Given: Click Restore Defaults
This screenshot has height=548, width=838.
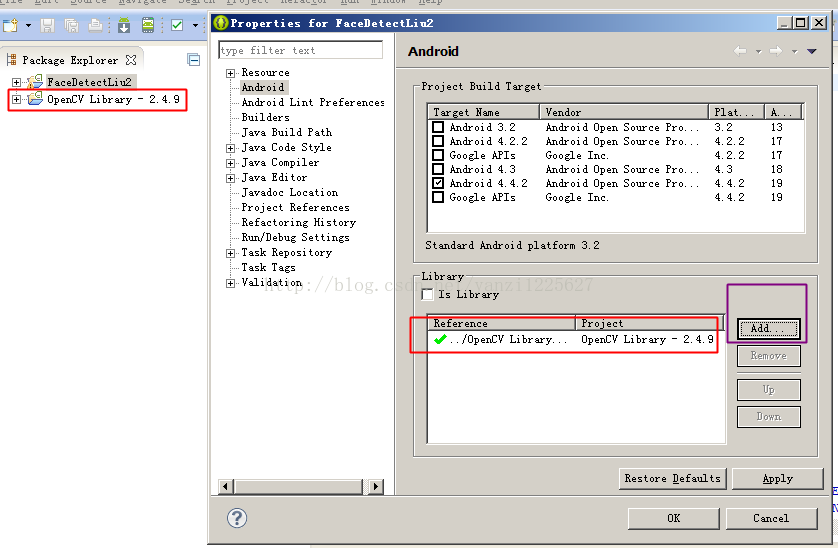Looking at the screenshot, I should (672, 478).
